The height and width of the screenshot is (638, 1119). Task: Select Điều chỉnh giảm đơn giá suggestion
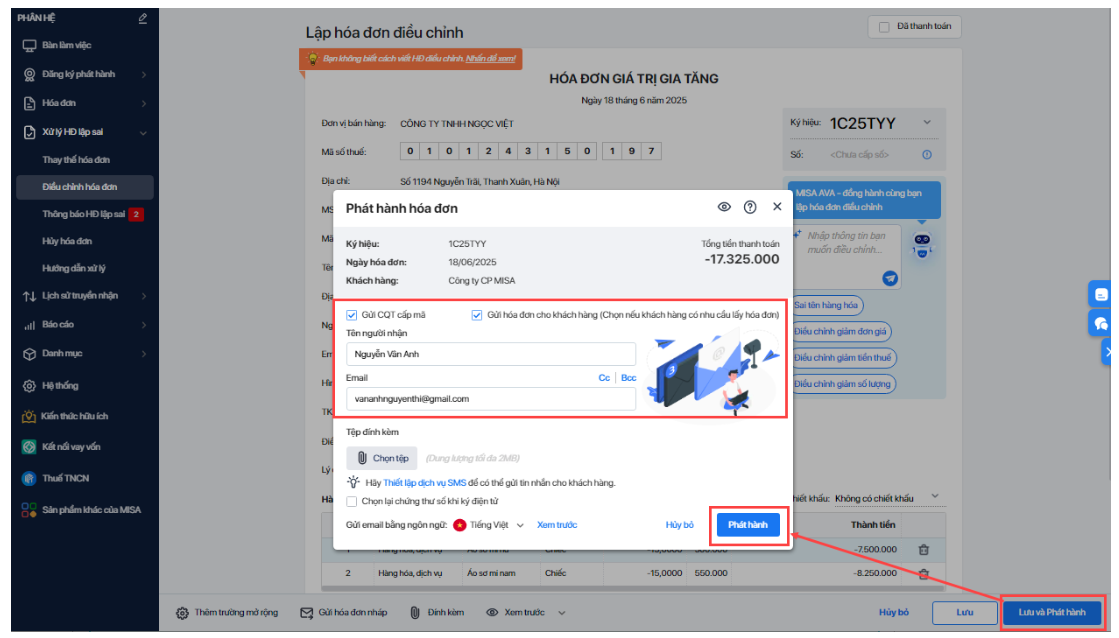(x=840, y=332)
